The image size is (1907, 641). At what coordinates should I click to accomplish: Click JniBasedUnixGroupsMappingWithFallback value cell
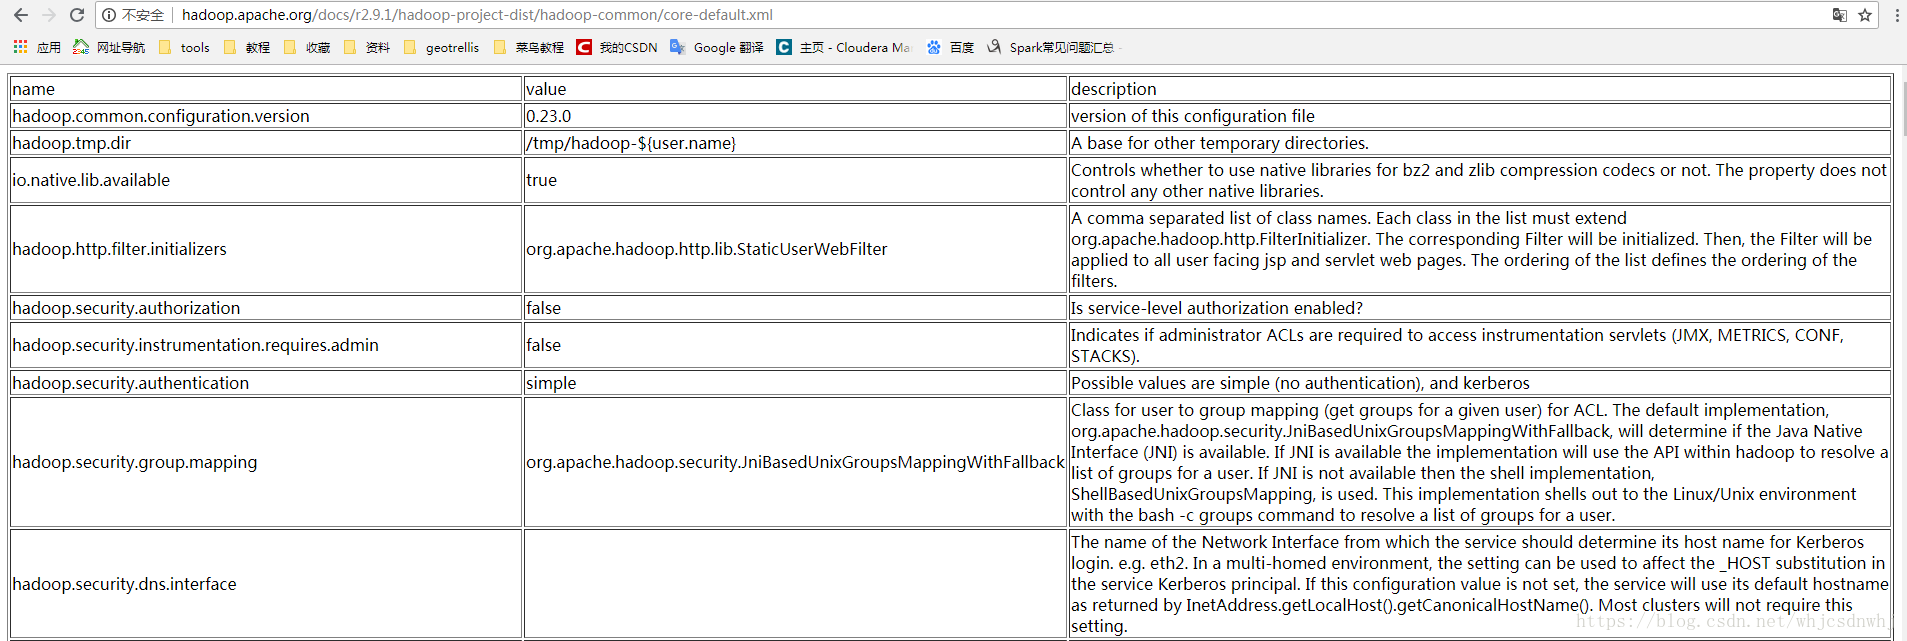point(795,462)
